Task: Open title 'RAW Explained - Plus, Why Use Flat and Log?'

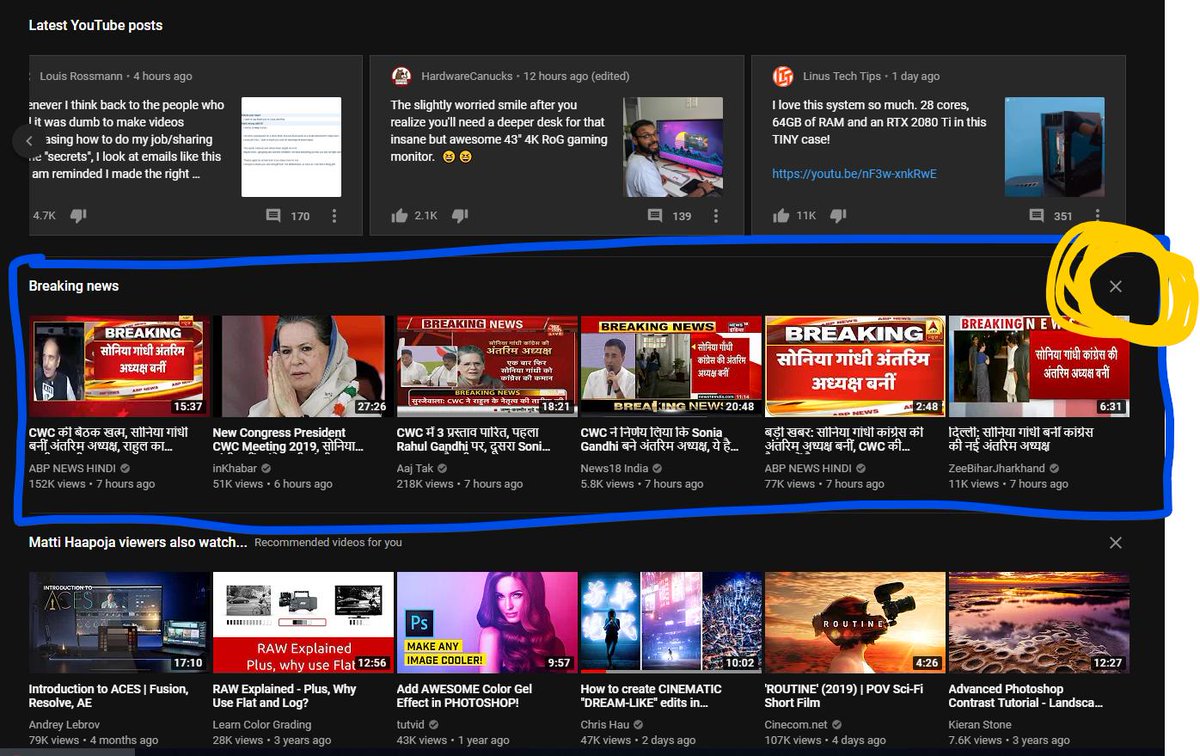Action: pyautogui.click(x=285, y=696)
